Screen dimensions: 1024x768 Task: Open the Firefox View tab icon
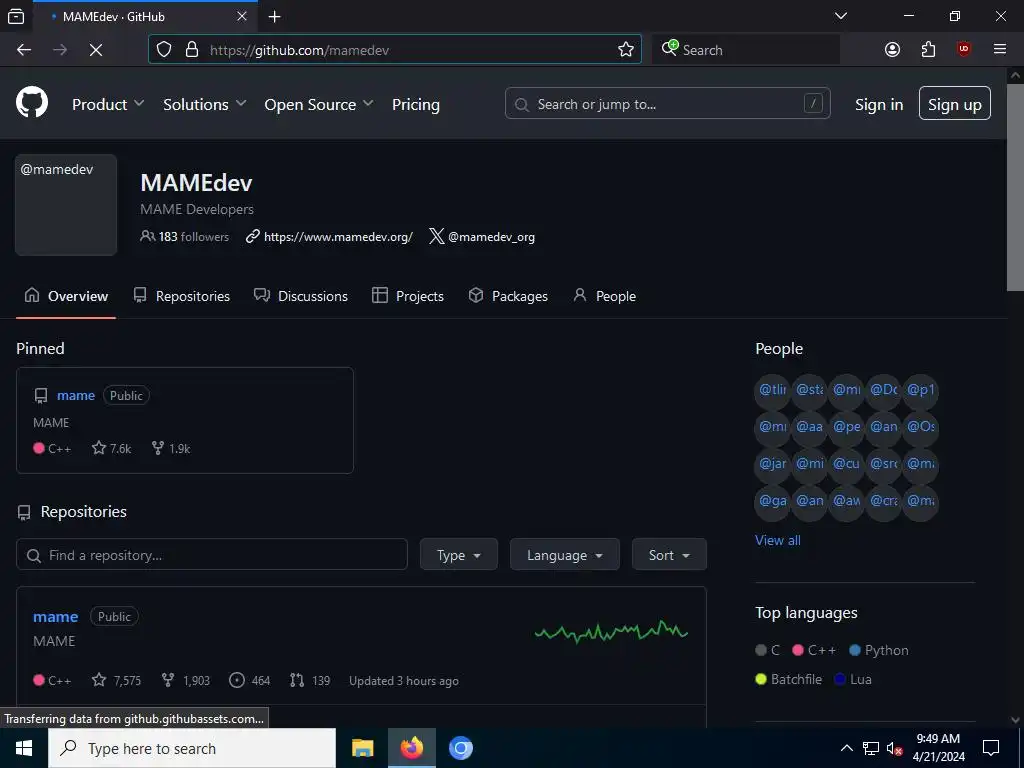16,16
